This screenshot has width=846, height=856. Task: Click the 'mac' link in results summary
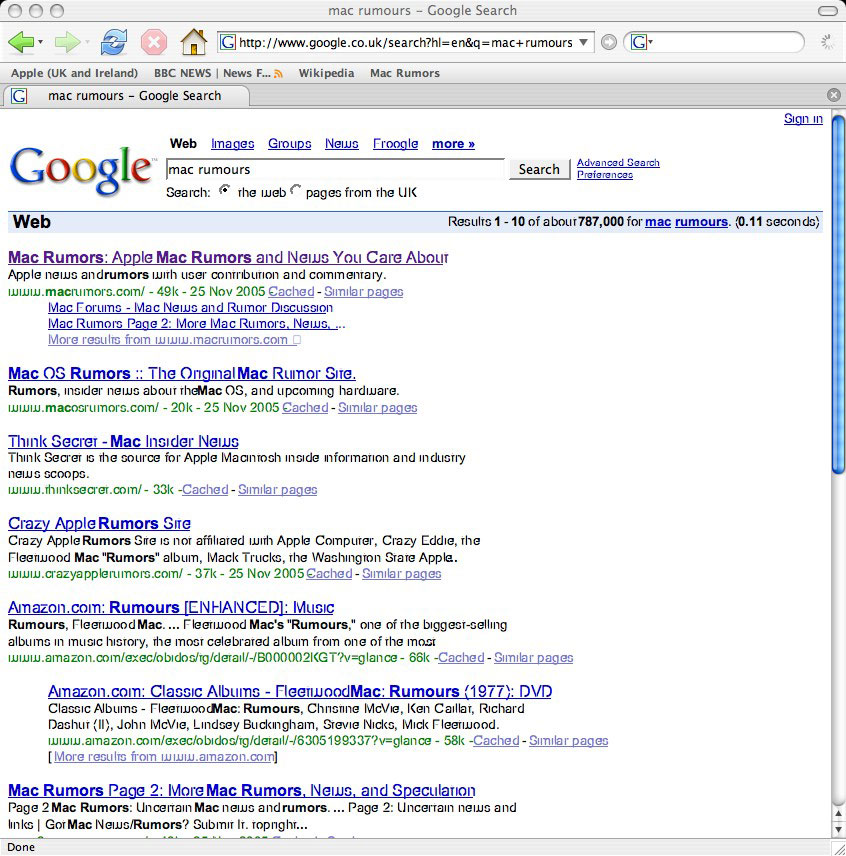[x=658, y=222]
